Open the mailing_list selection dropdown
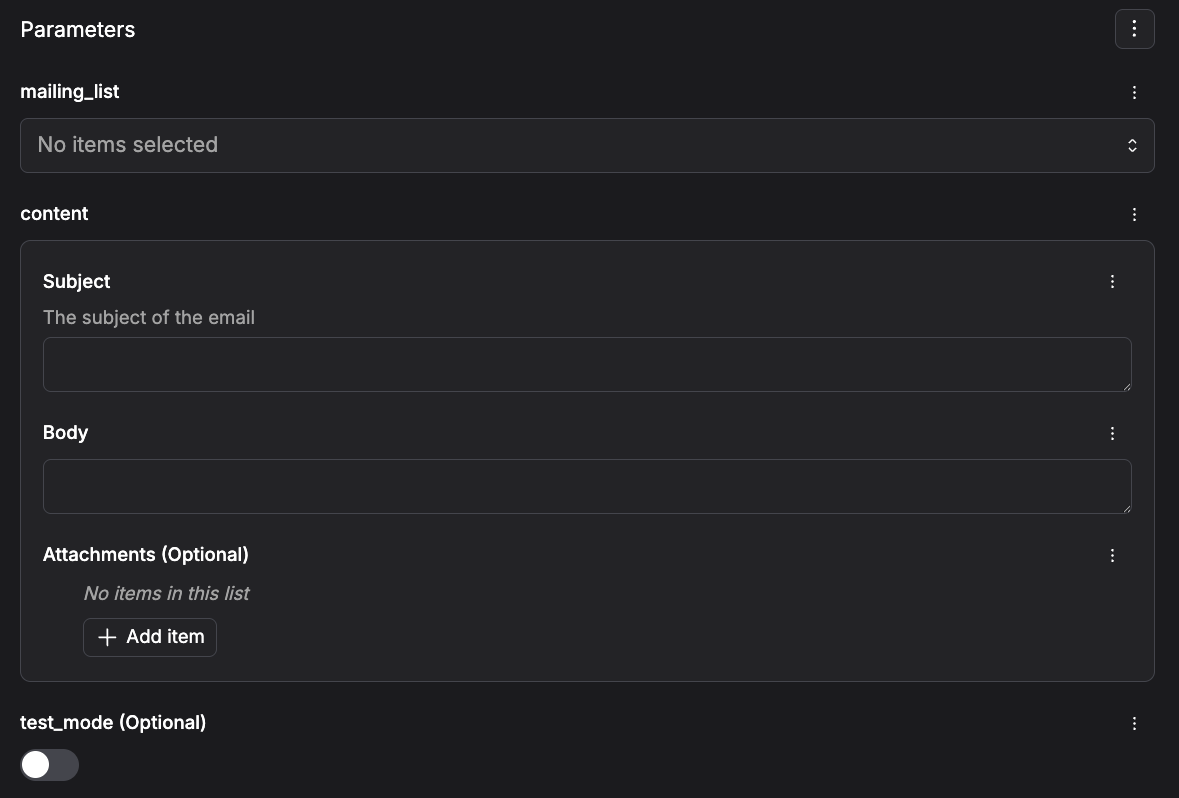 pos(587,145)
